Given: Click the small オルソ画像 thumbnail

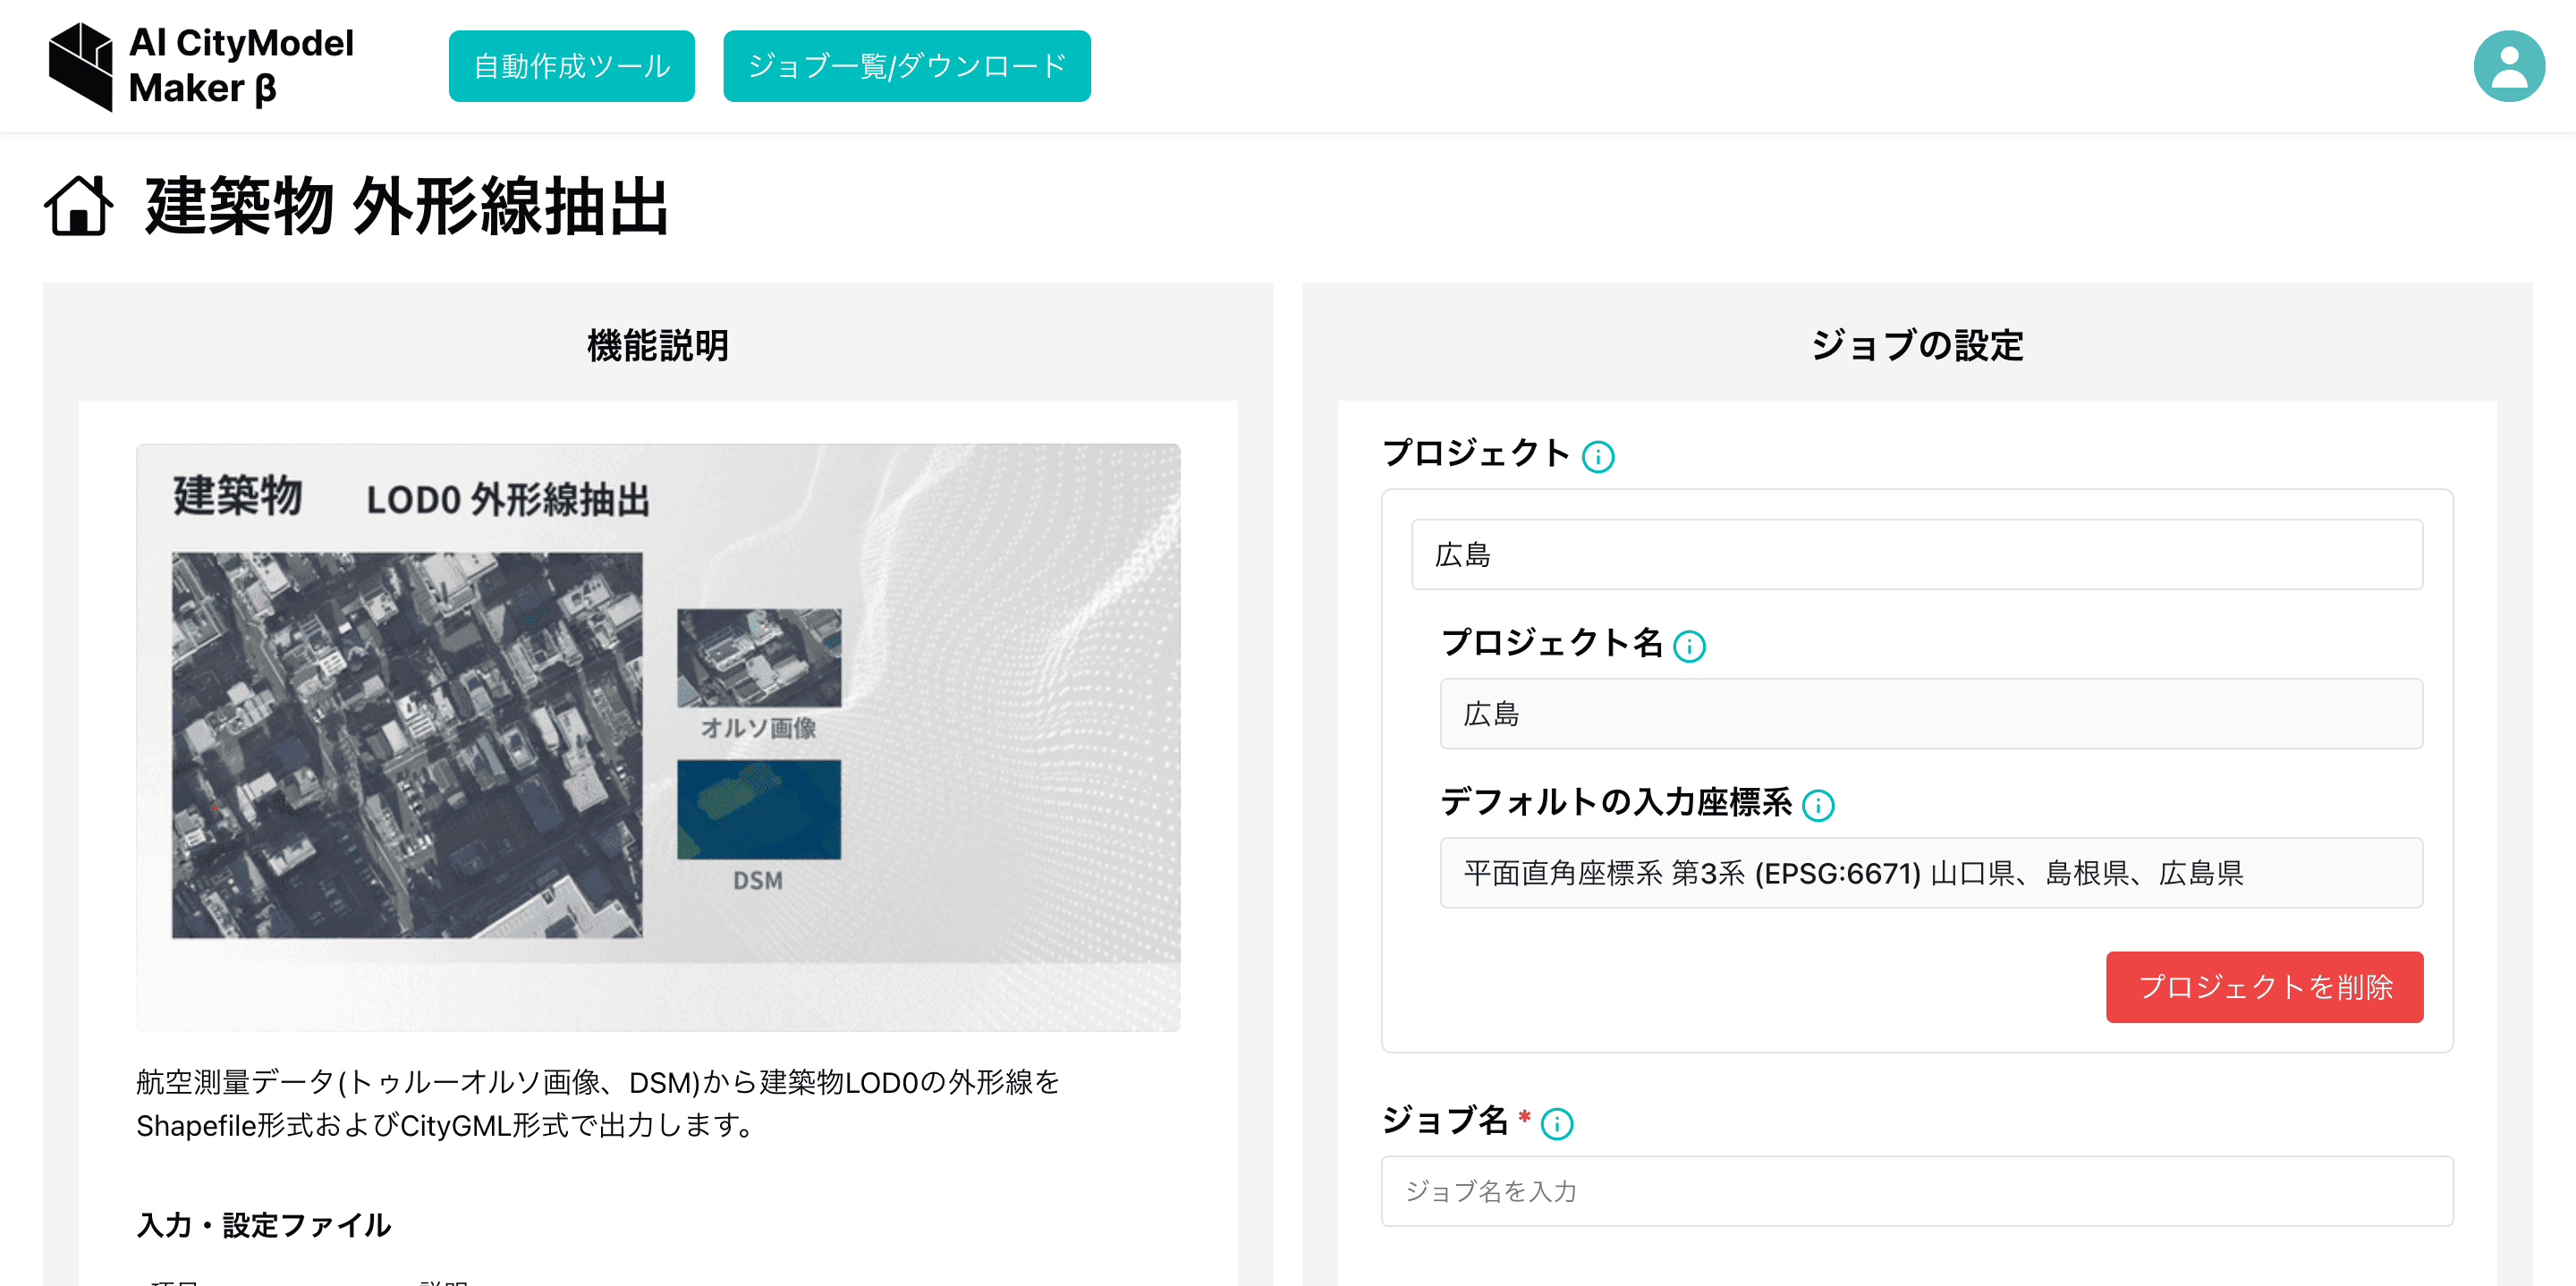Looking at the screenshot, I should tap(759, 657).
